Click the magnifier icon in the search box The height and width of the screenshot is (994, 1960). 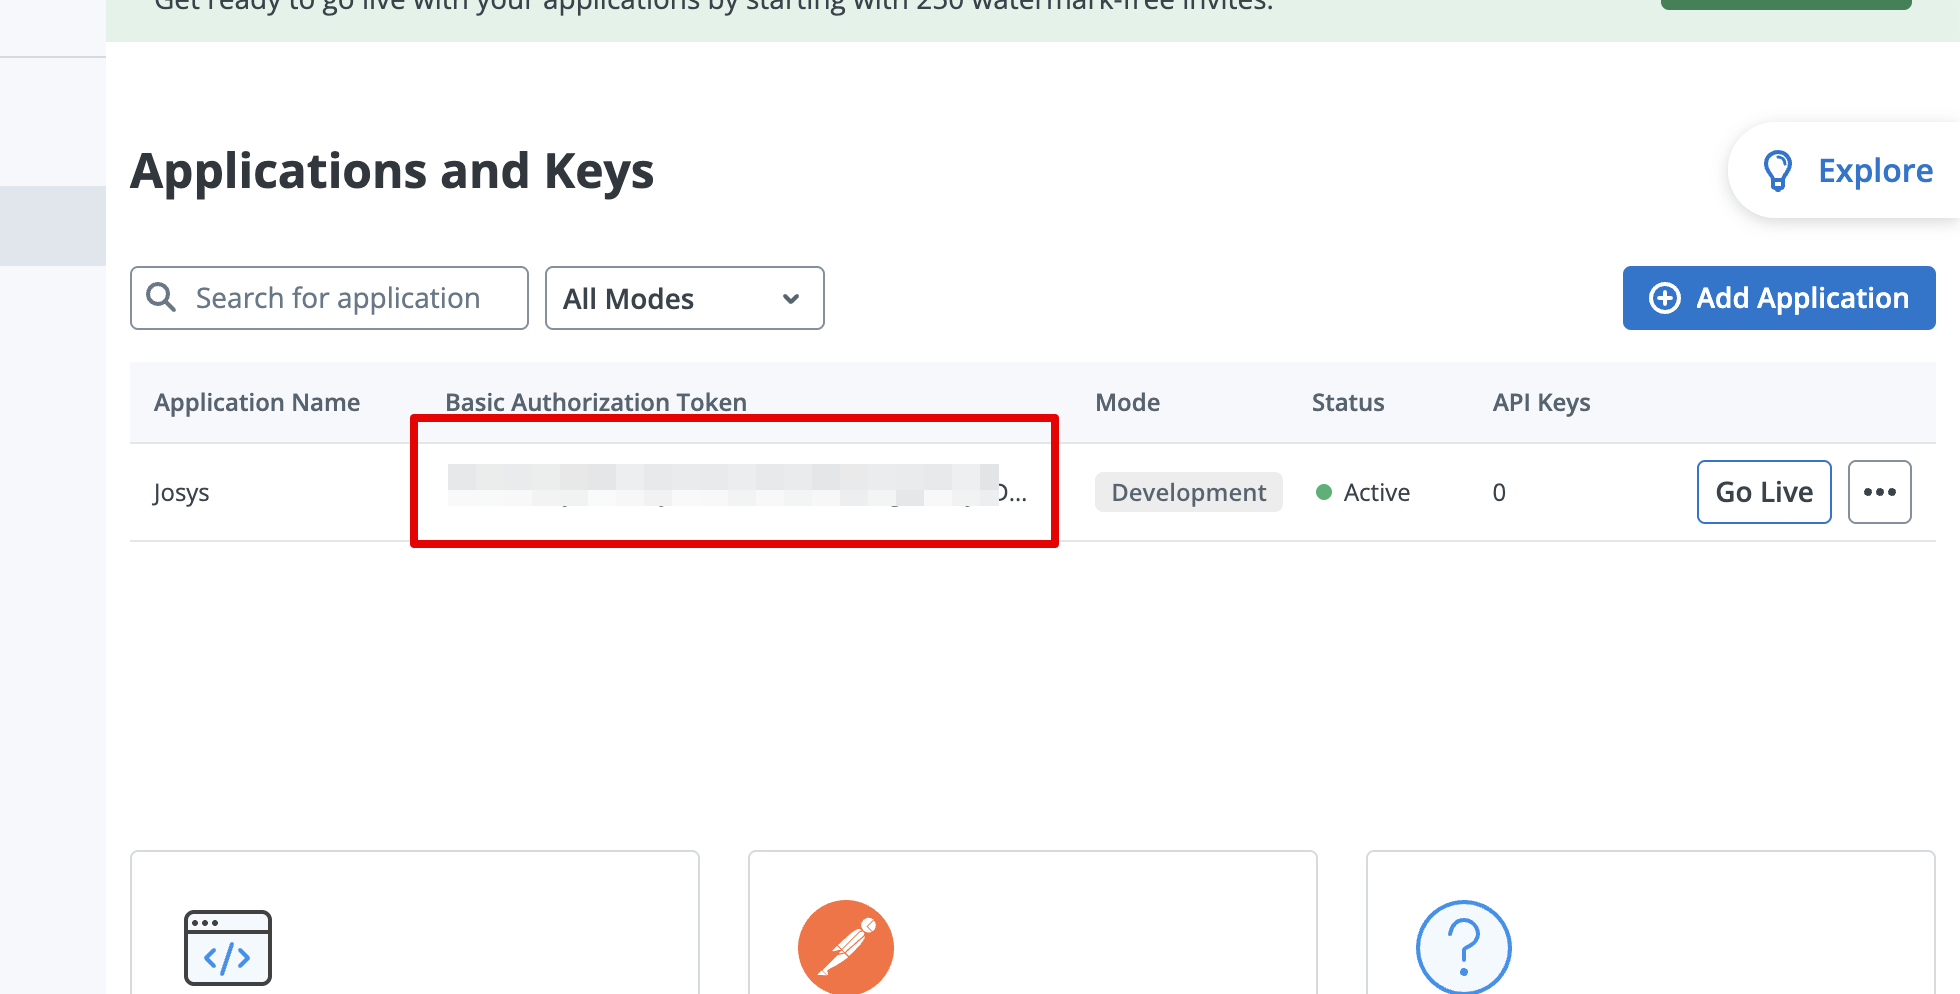point(161,297)
